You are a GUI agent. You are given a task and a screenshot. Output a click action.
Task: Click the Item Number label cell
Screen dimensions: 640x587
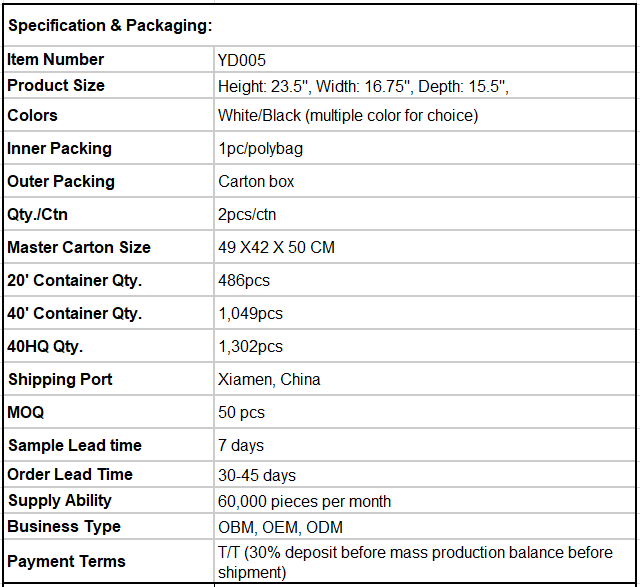109,60
